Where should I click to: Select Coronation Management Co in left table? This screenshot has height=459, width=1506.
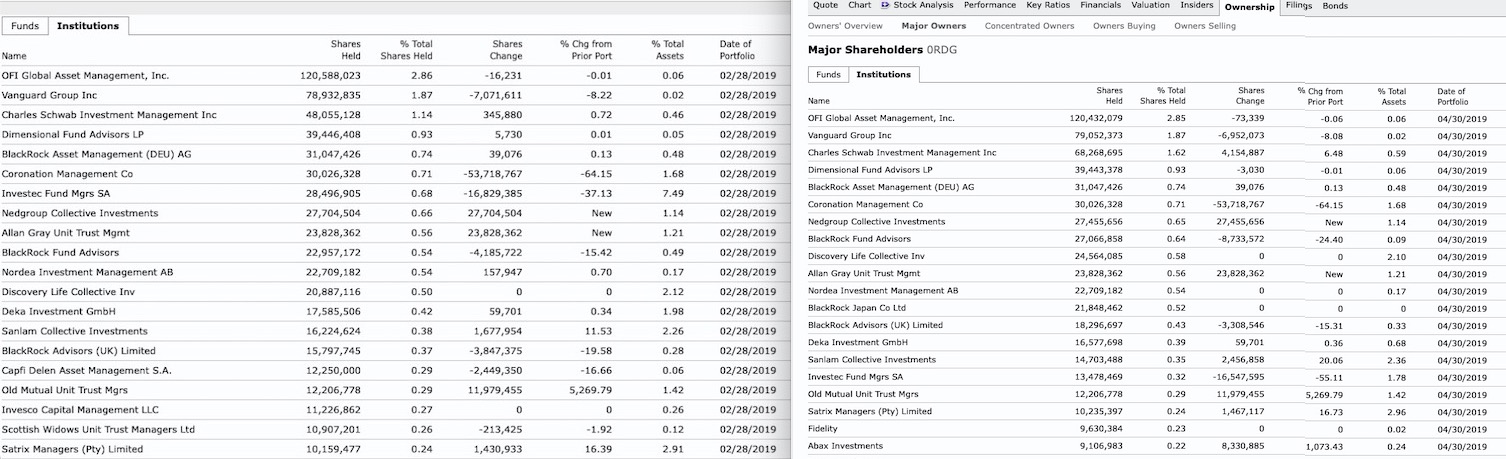[67, 174]
